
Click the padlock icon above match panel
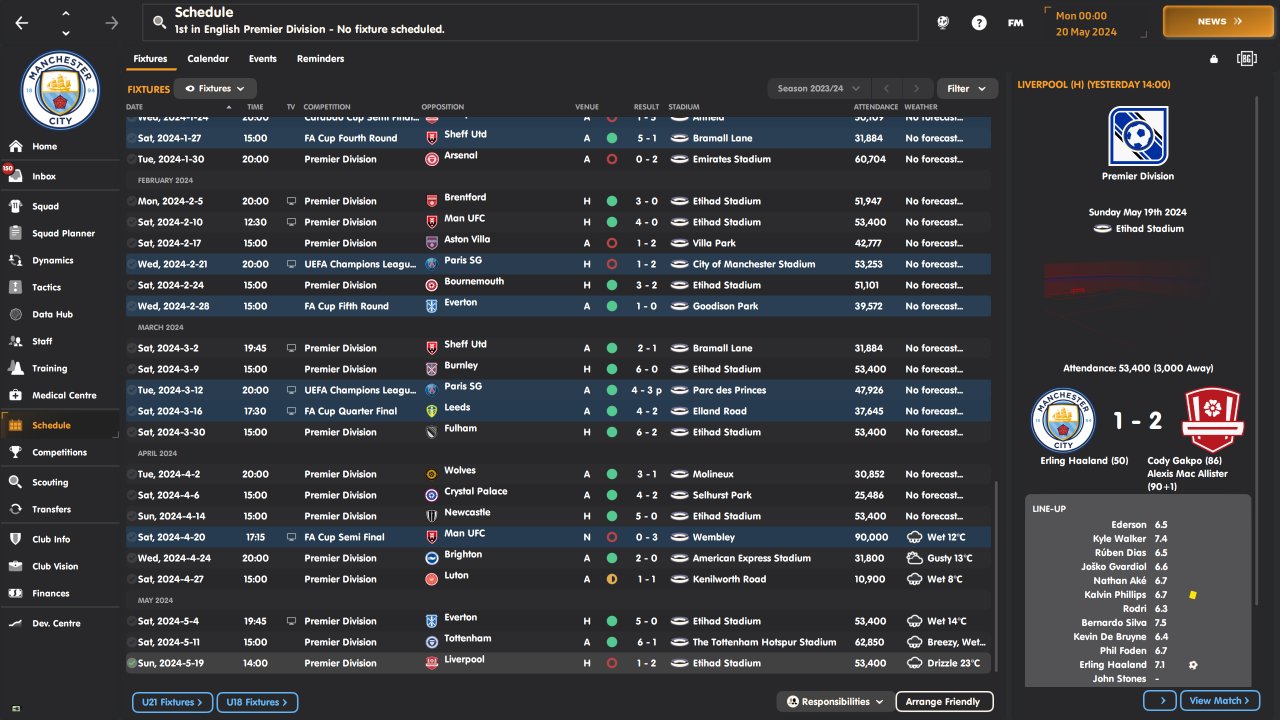pyautogui.click(x=1214, y=59)
